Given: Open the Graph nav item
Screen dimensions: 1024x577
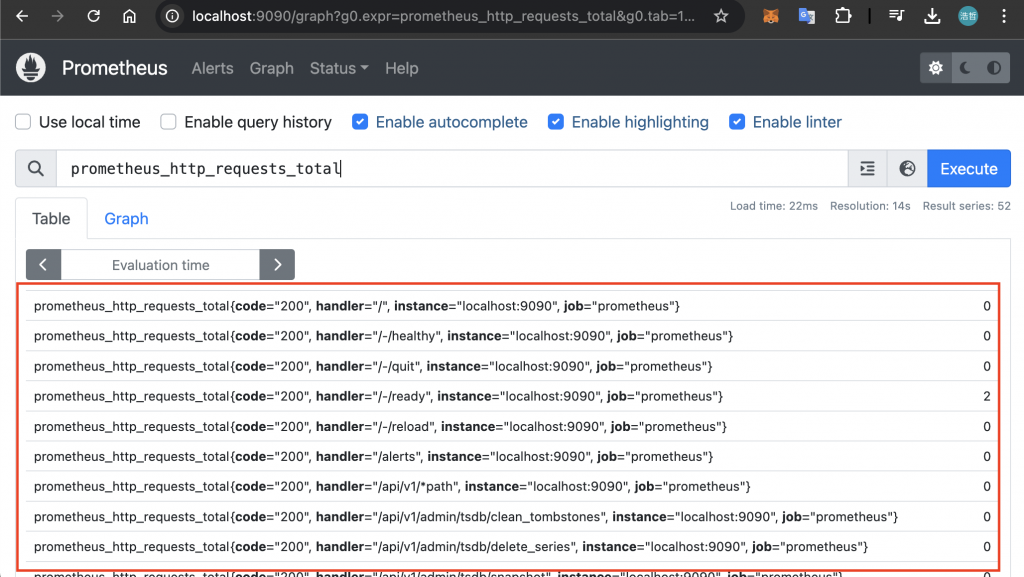Looking at the screenshot, I should coord(272,68).
